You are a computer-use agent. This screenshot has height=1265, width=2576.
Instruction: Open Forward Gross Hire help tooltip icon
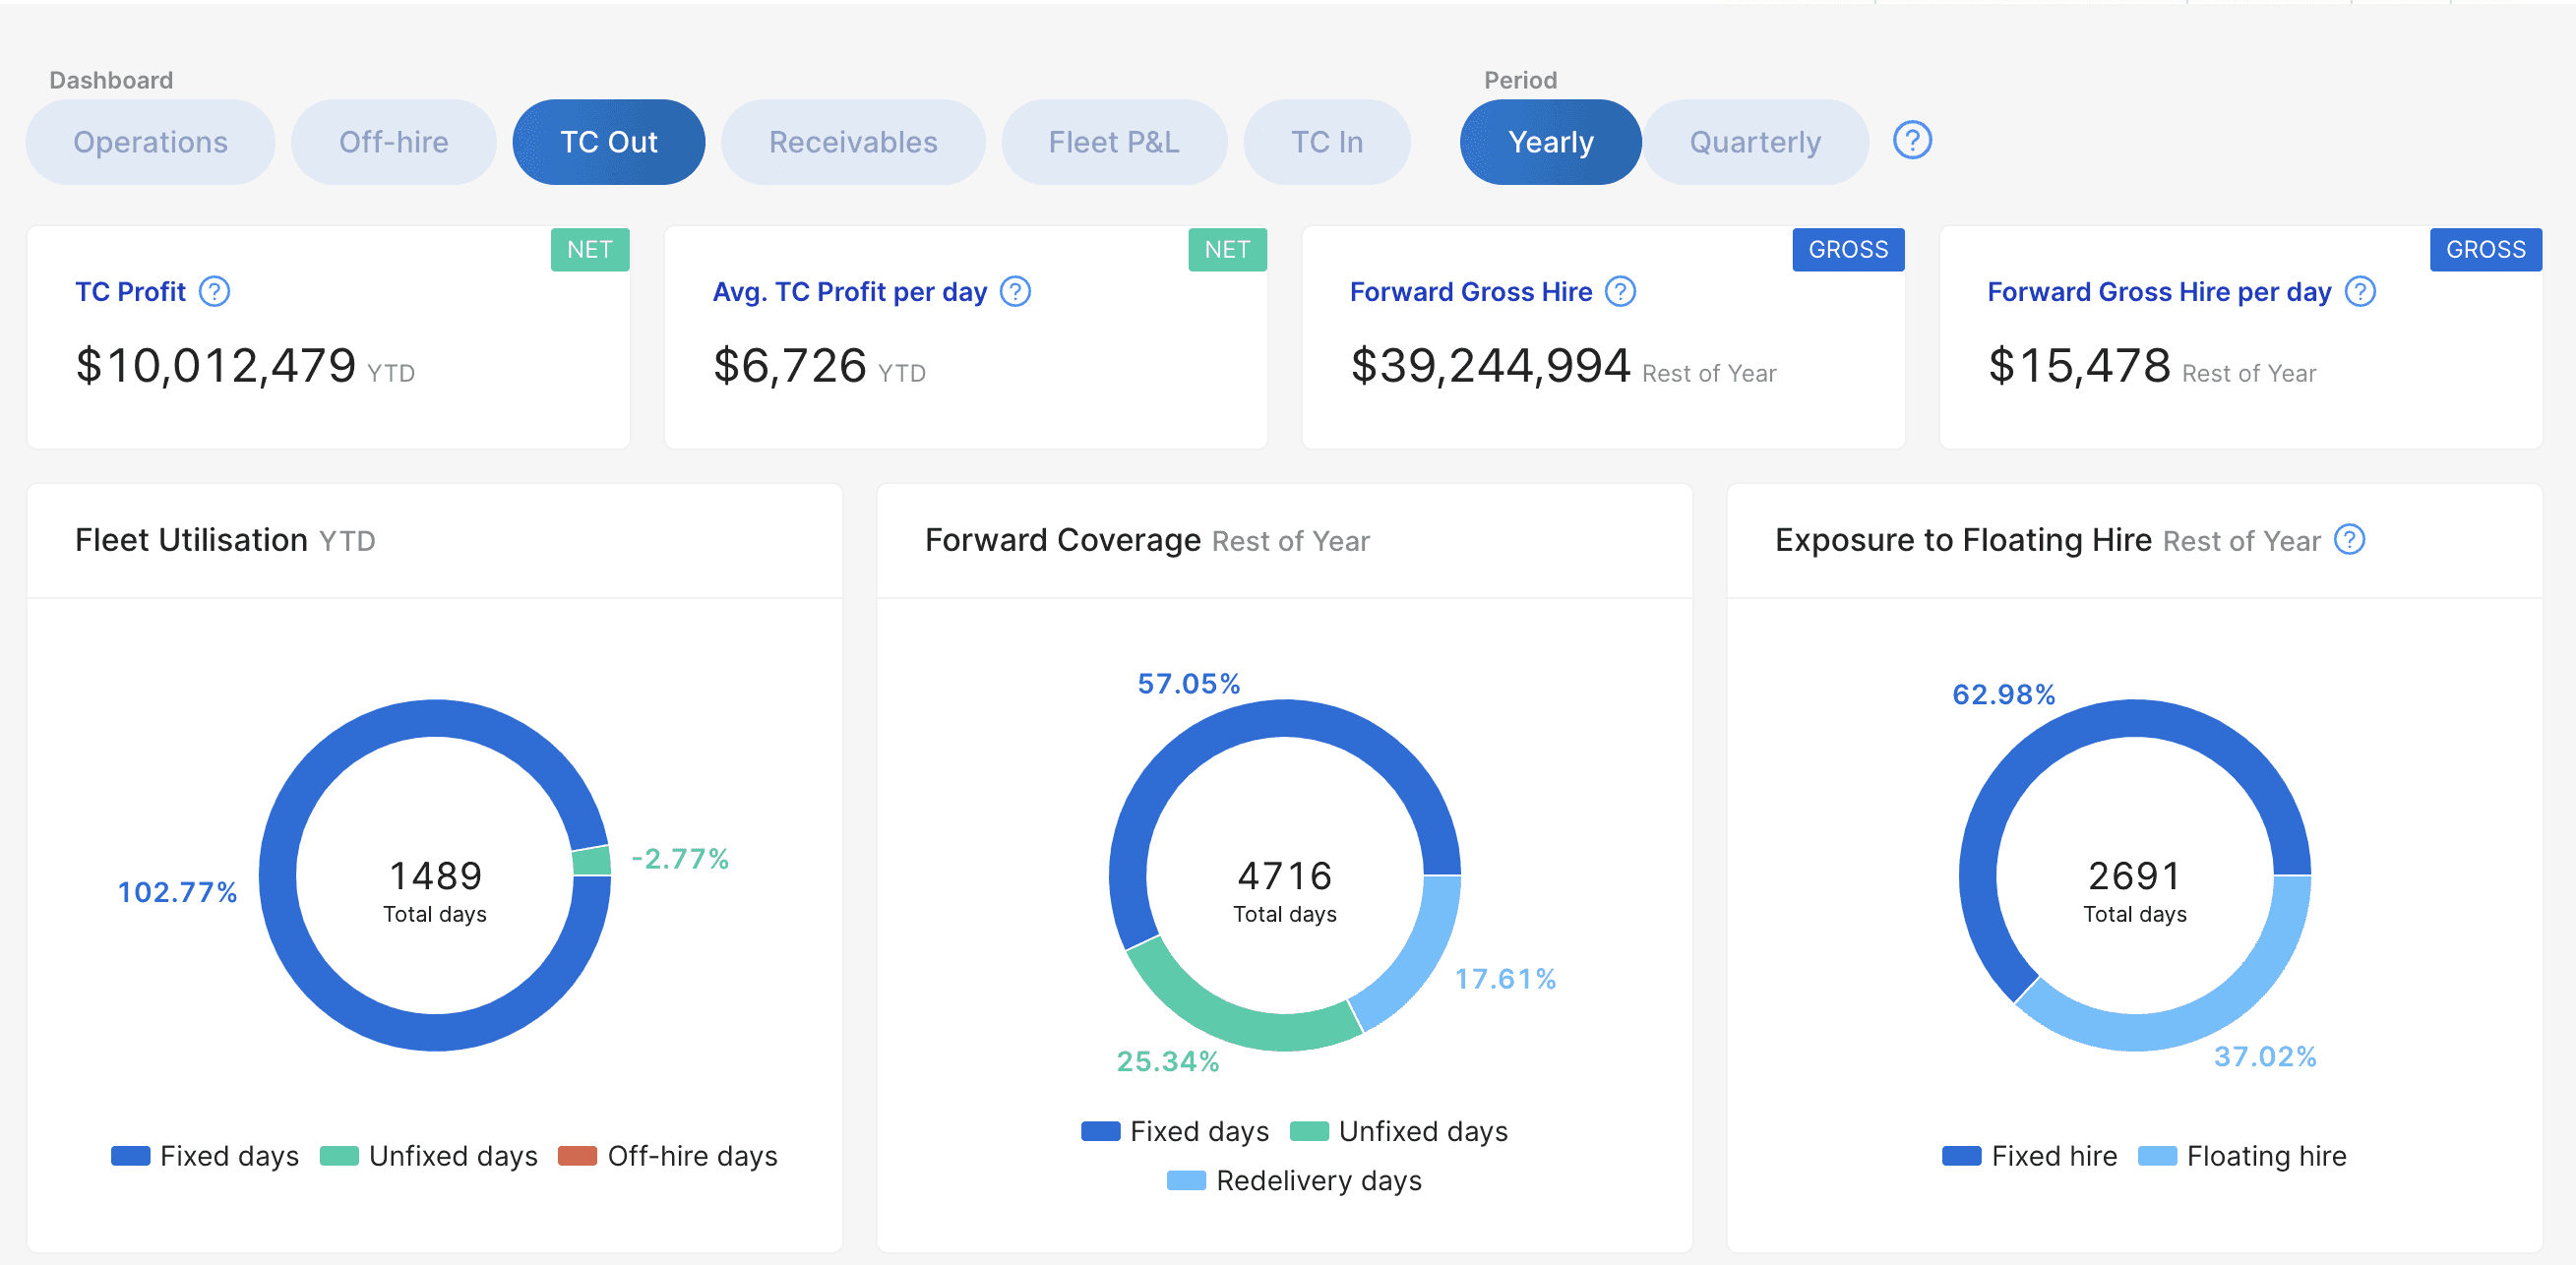click(x=1620, y=292)
